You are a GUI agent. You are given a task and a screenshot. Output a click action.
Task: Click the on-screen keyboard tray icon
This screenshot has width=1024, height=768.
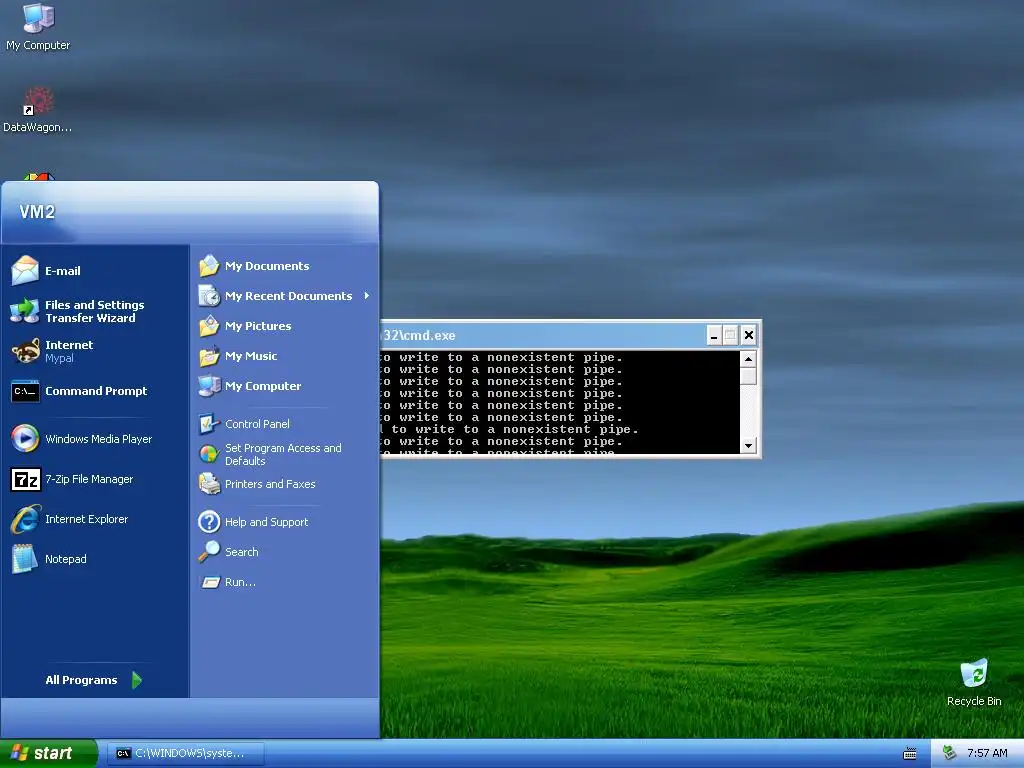click(910, 754)
